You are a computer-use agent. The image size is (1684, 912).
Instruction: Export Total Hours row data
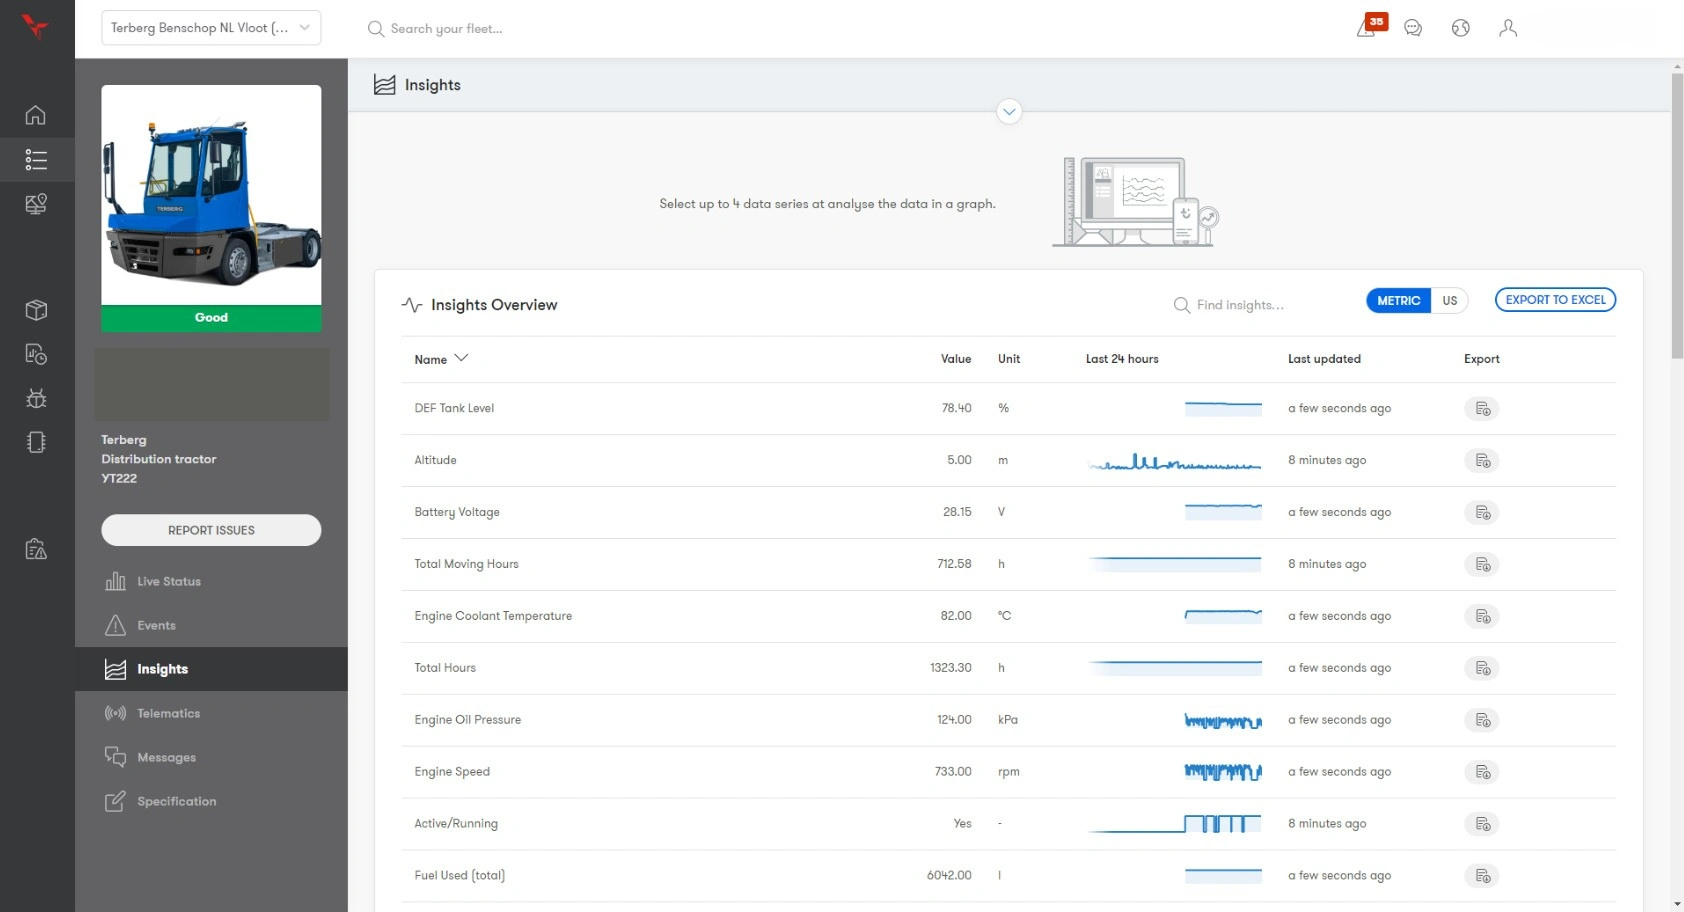pyautogui.click(x=1482, y=669)
